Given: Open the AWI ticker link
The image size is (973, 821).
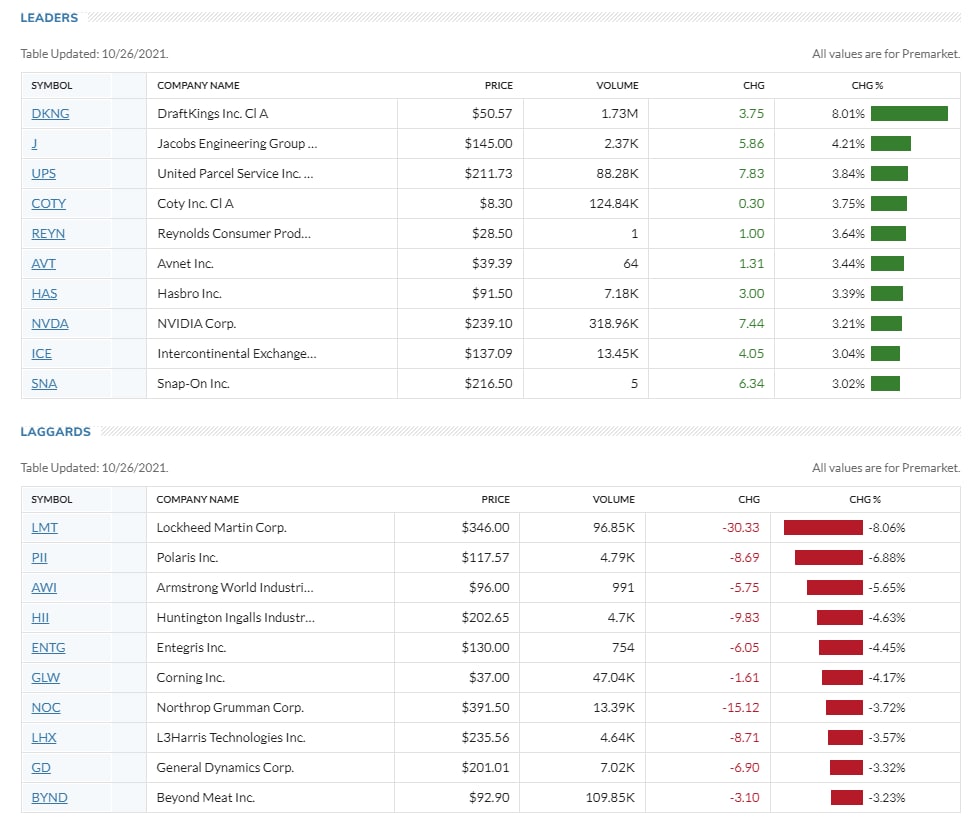Looking at the screenshot, I should [x=44, y=588].
